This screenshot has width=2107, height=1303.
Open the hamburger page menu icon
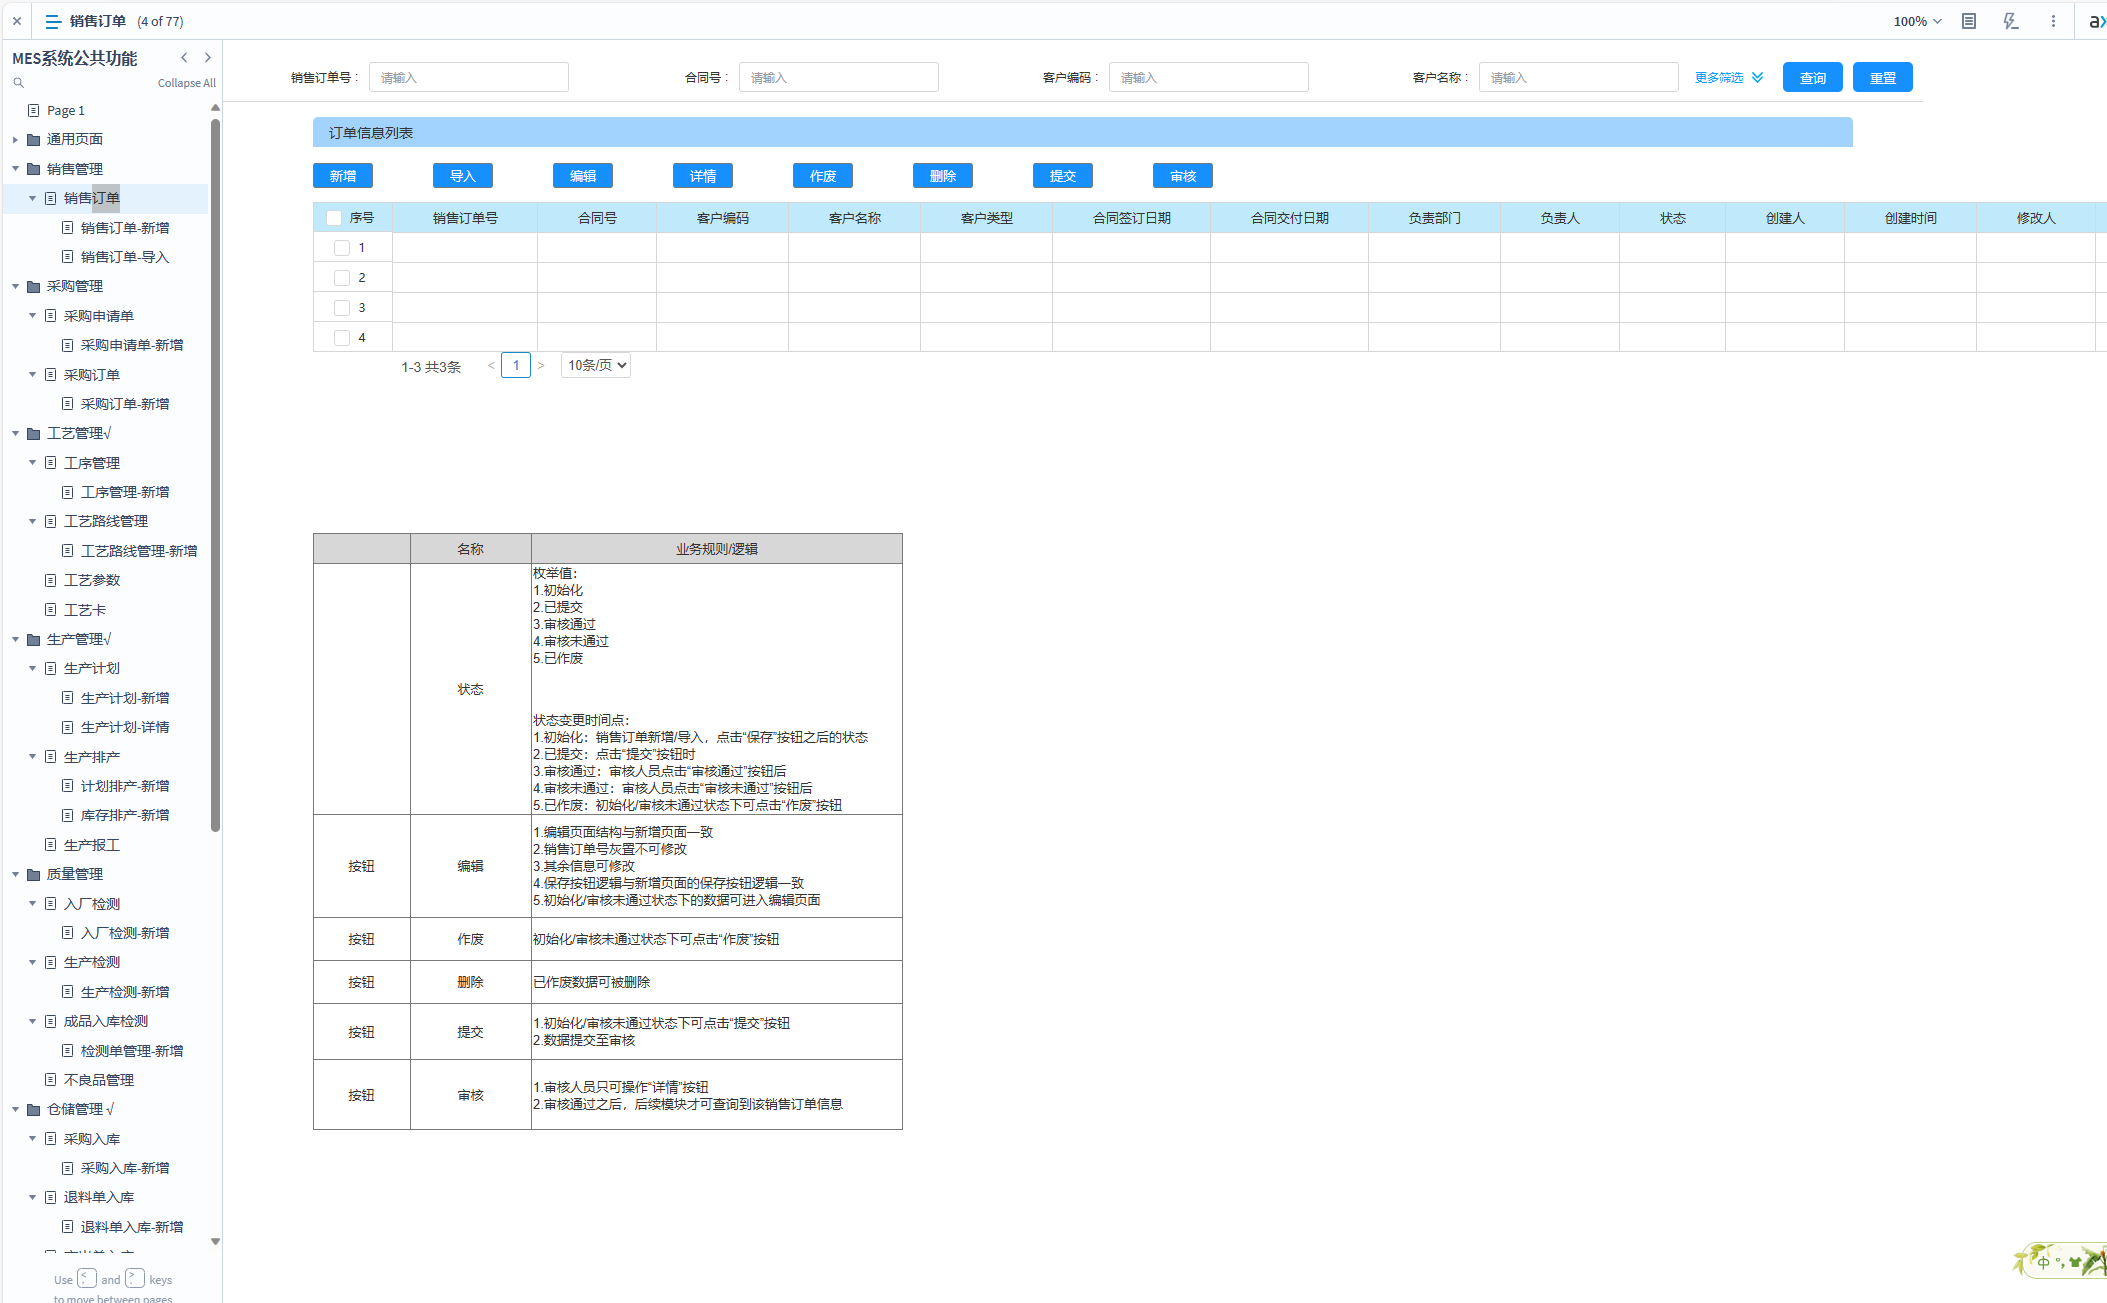53,21
